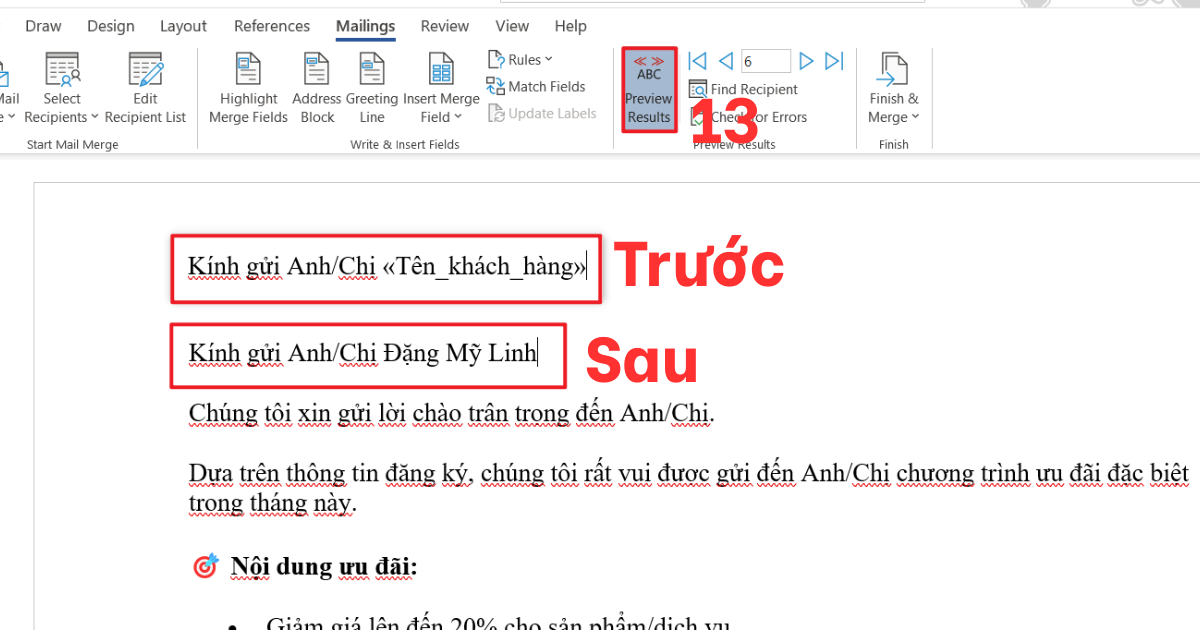Toggle Preview Results
The width and height of the screenshot is (1200, 630).
pos(649,89)
